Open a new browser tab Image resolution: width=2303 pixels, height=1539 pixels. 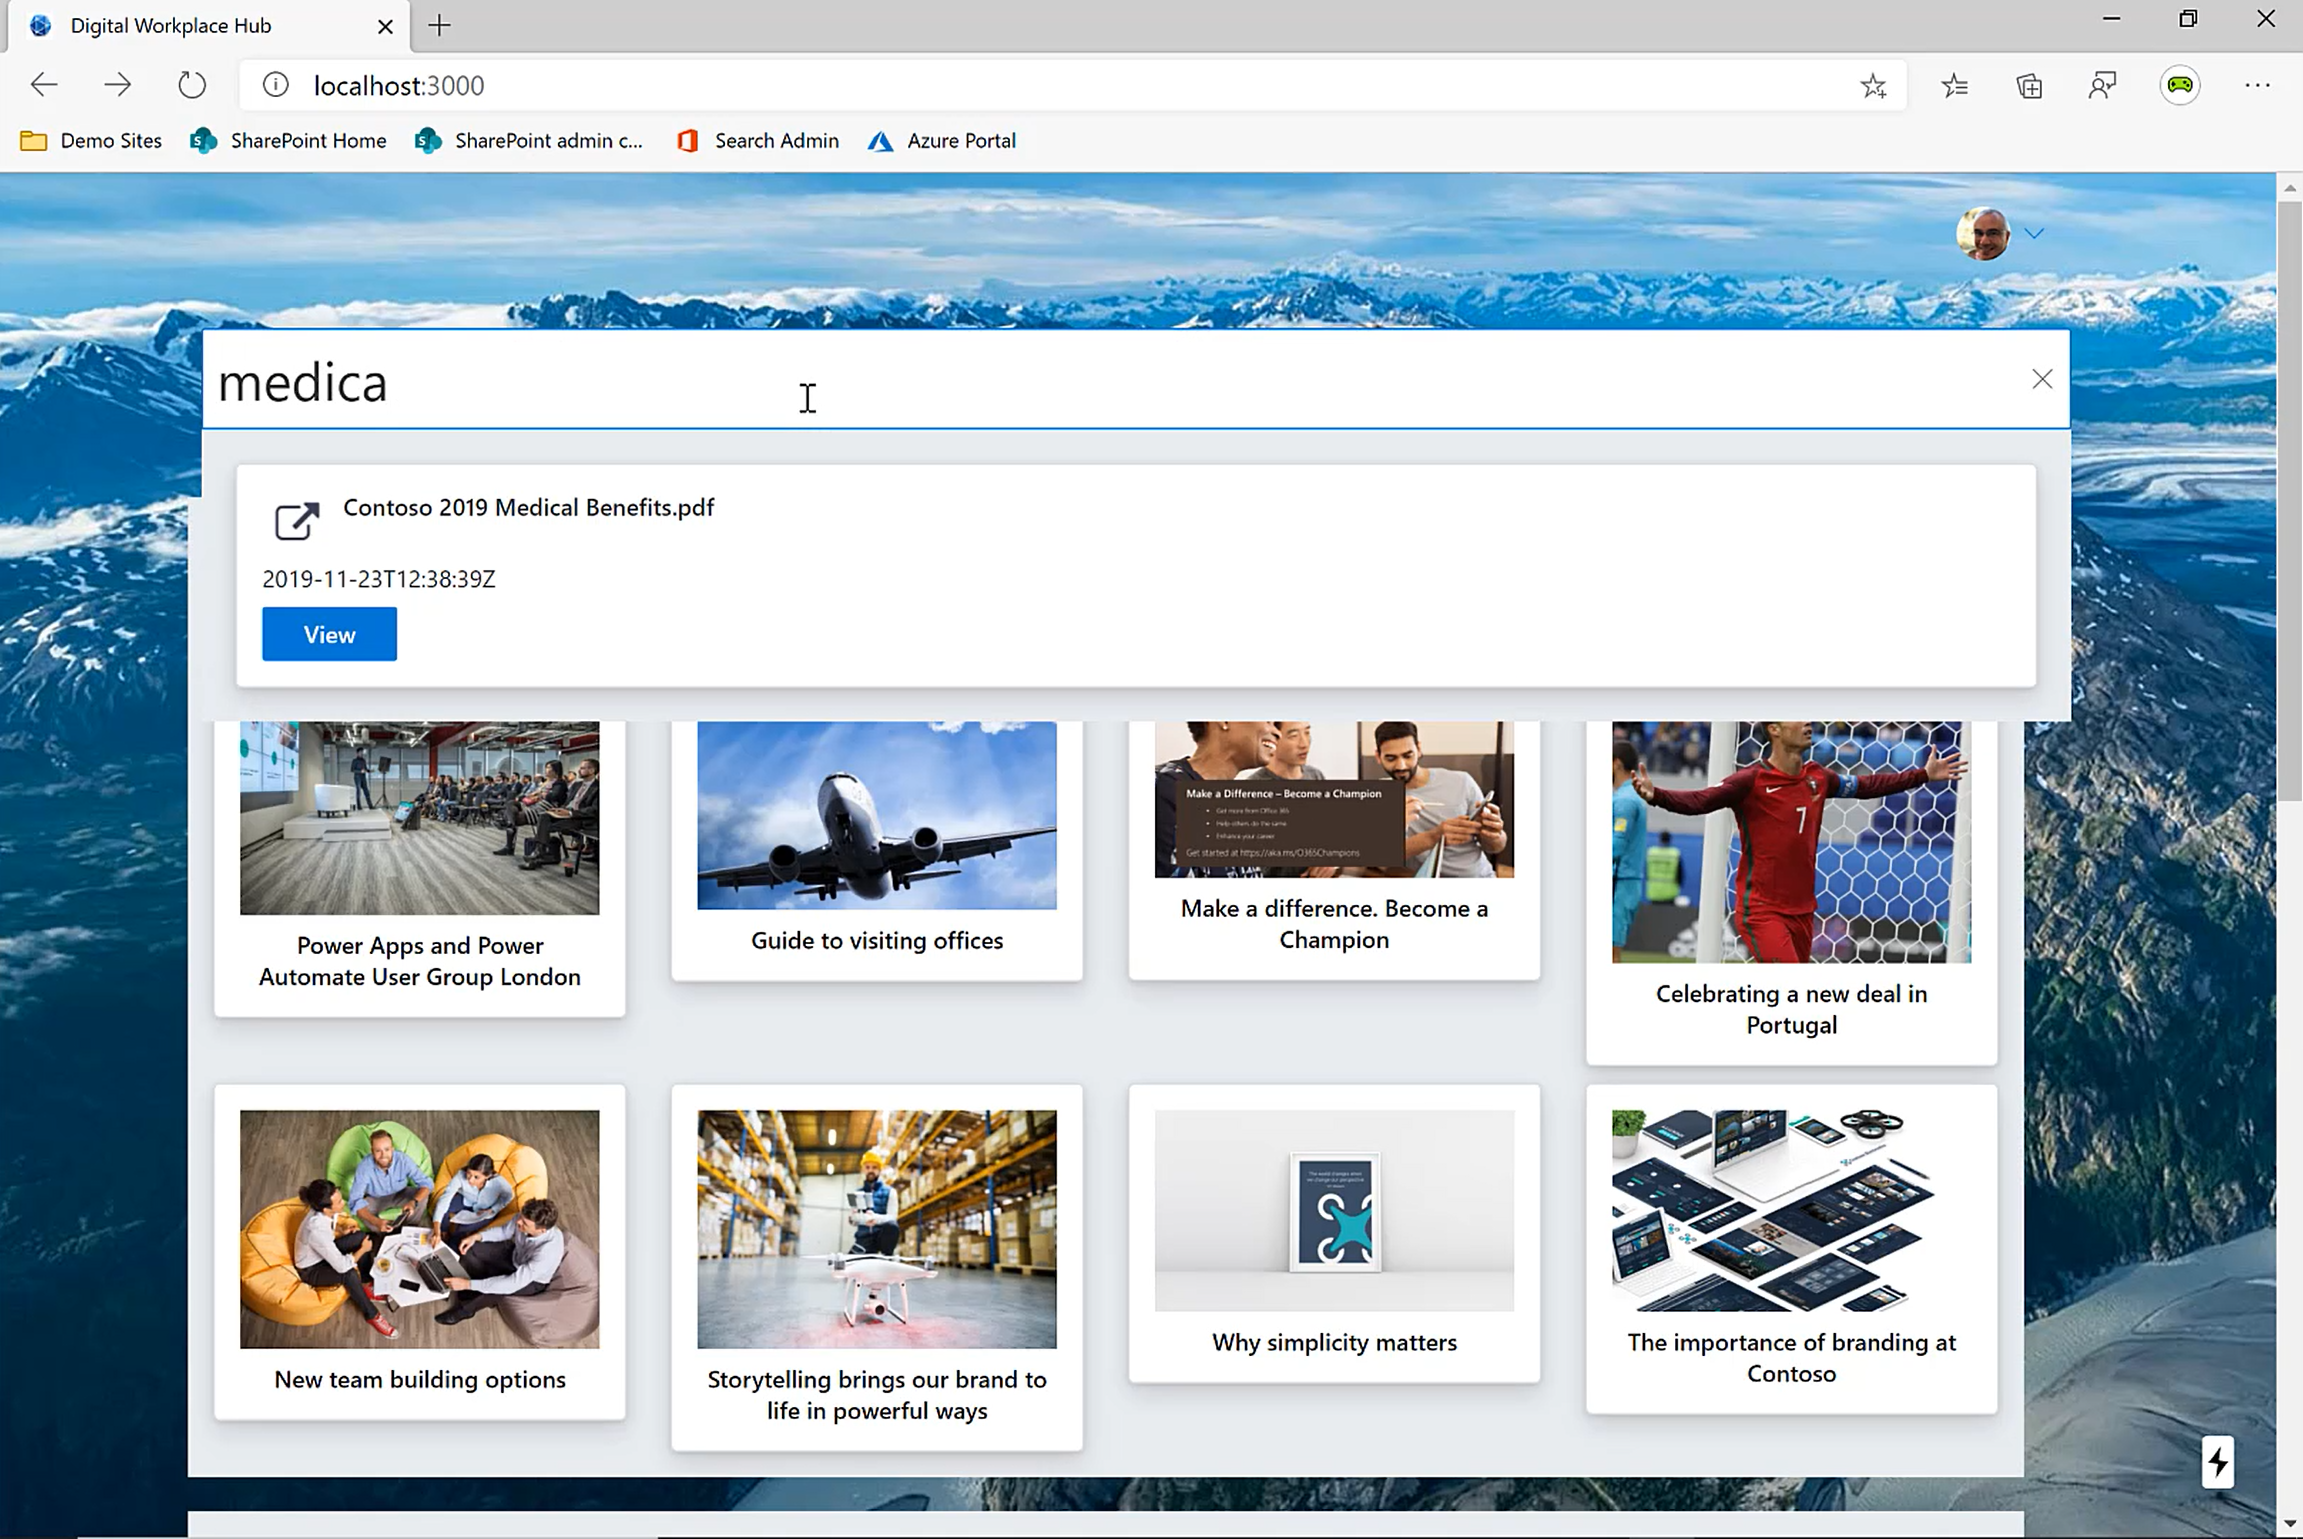[439, 26]
